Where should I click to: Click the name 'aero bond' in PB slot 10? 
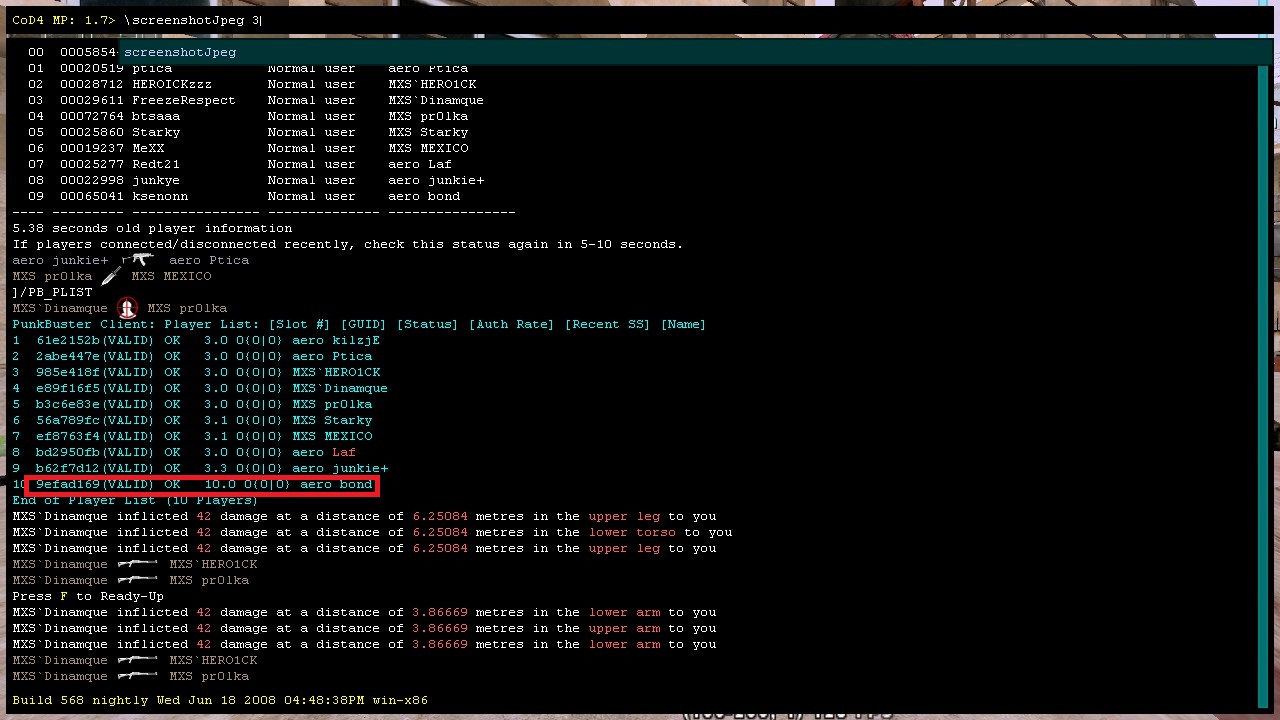tap(336, 484)
